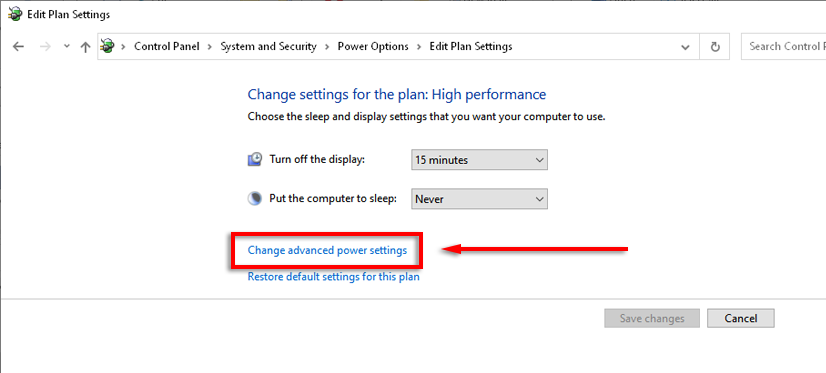Navigate to Power Options breadcrumb
The image size is (826, 373).
click(373, 46)
